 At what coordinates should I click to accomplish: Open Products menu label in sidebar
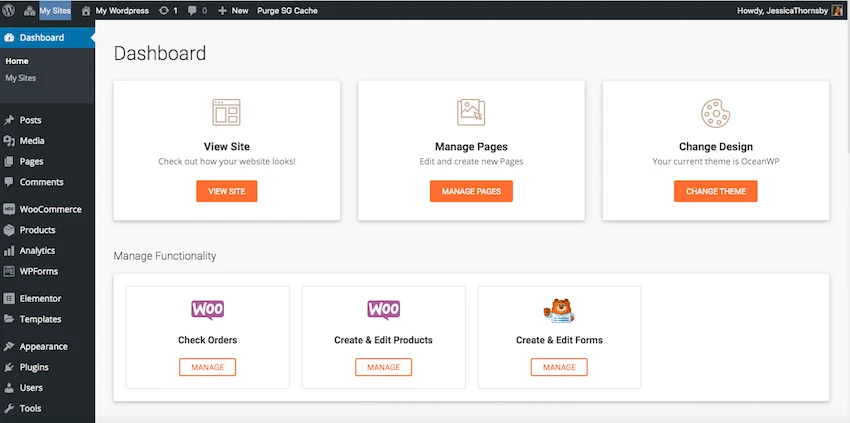pos(37,230)
